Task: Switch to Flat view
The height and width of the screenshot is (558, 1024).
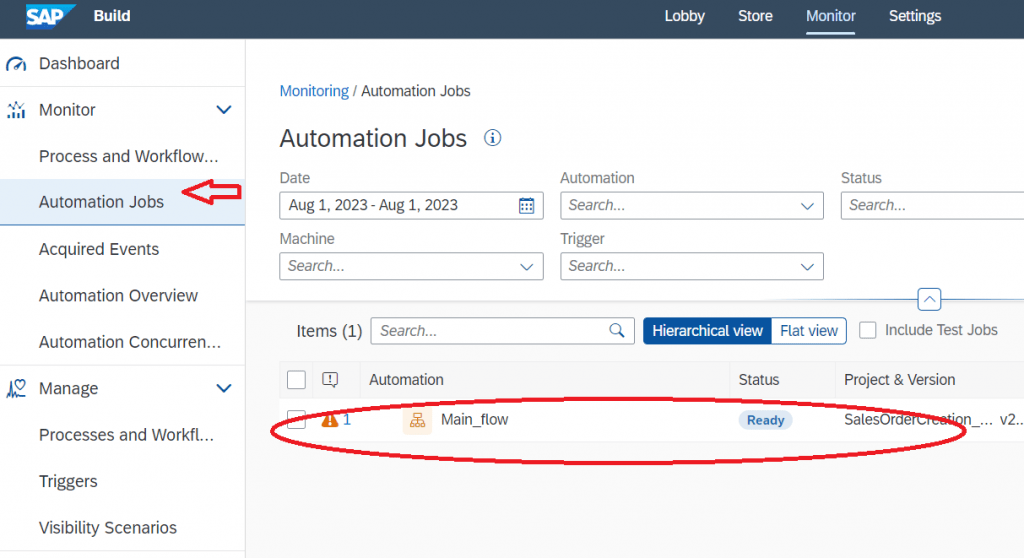Action: pos(808,331)
